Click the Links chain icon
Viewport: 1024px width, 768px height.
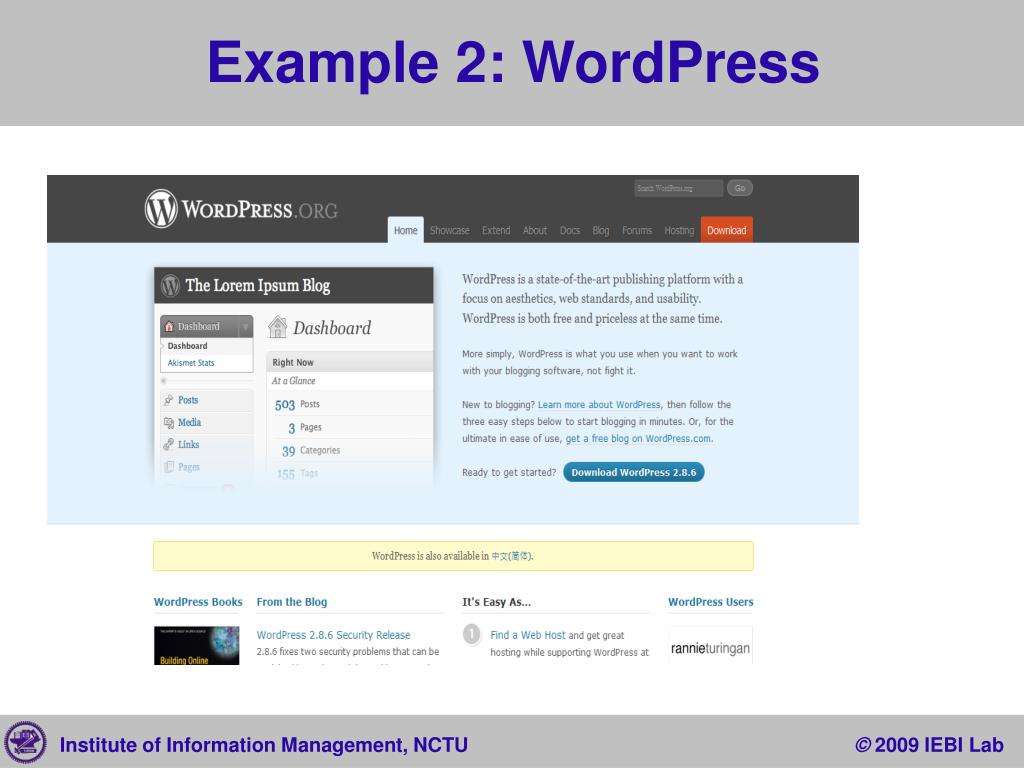(x=168, y=444)
